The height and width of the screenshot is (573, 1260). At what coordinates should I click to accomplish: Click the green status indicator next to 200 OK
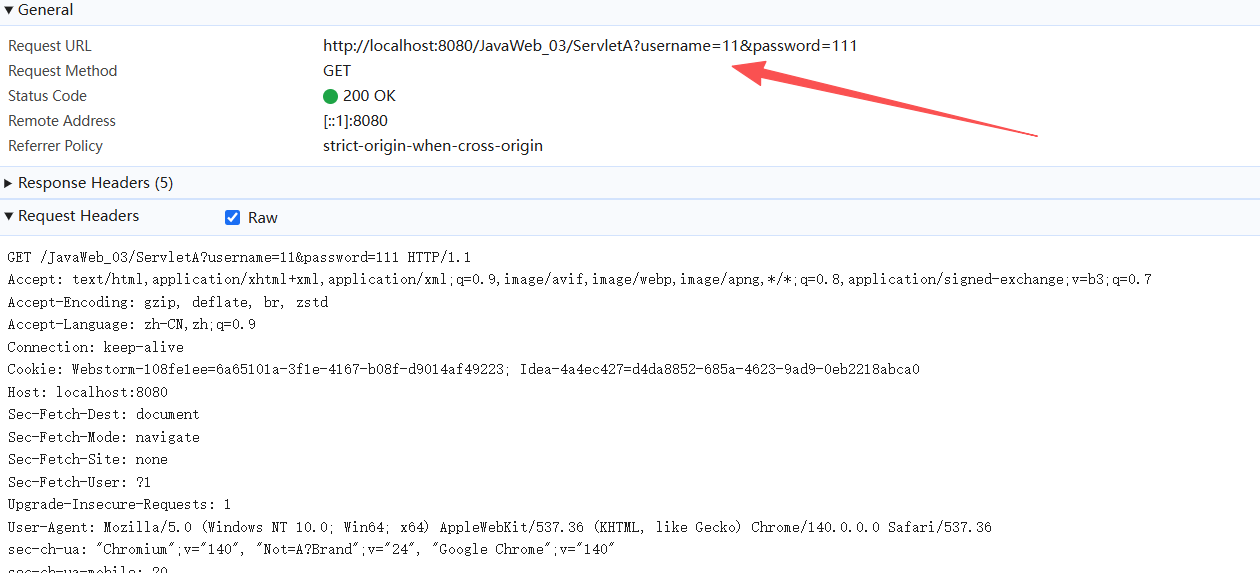330,97
